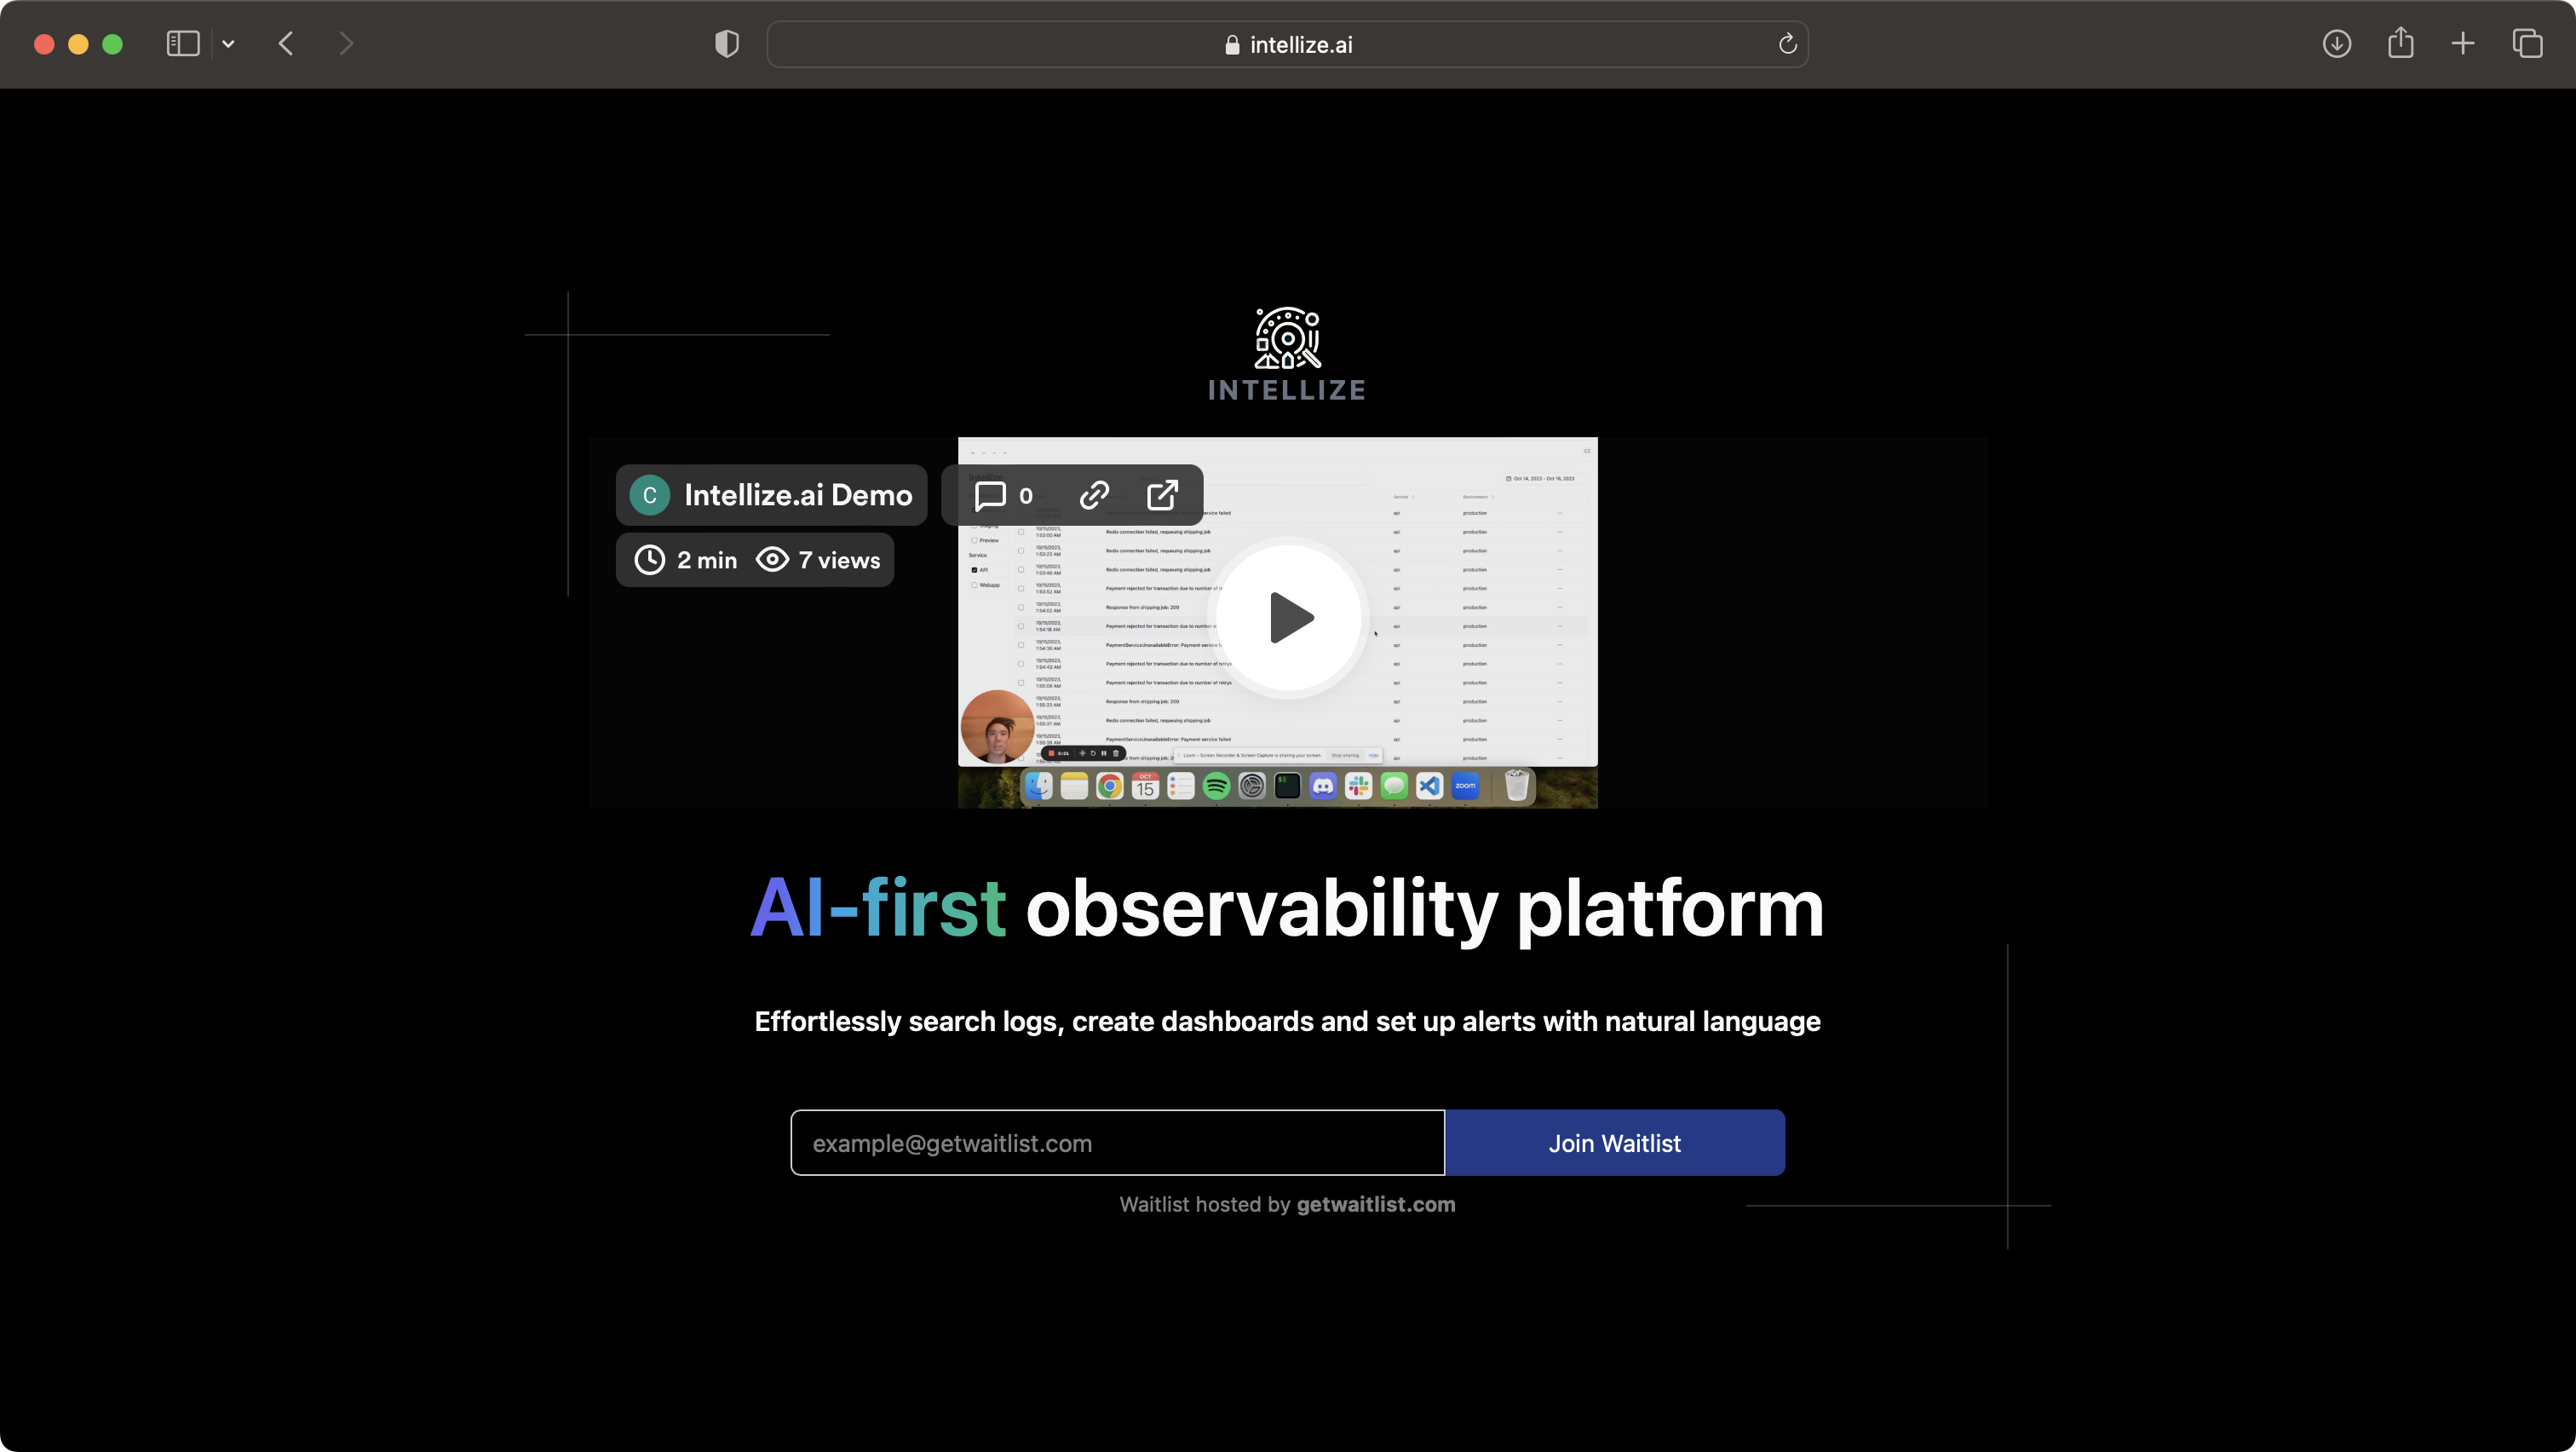Click the VS Code icon in video dock
Image resolution: width=2576 pixels, height=1452 pixels.
[x=1430, y=787]
